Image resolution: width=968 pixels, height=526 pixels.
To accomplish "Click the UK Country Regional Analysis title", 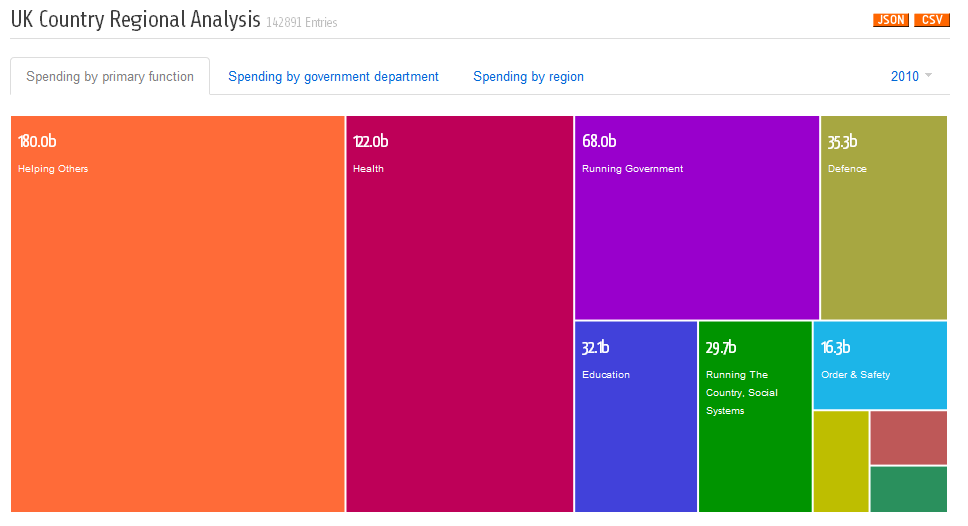I will [x=135, y=20].
